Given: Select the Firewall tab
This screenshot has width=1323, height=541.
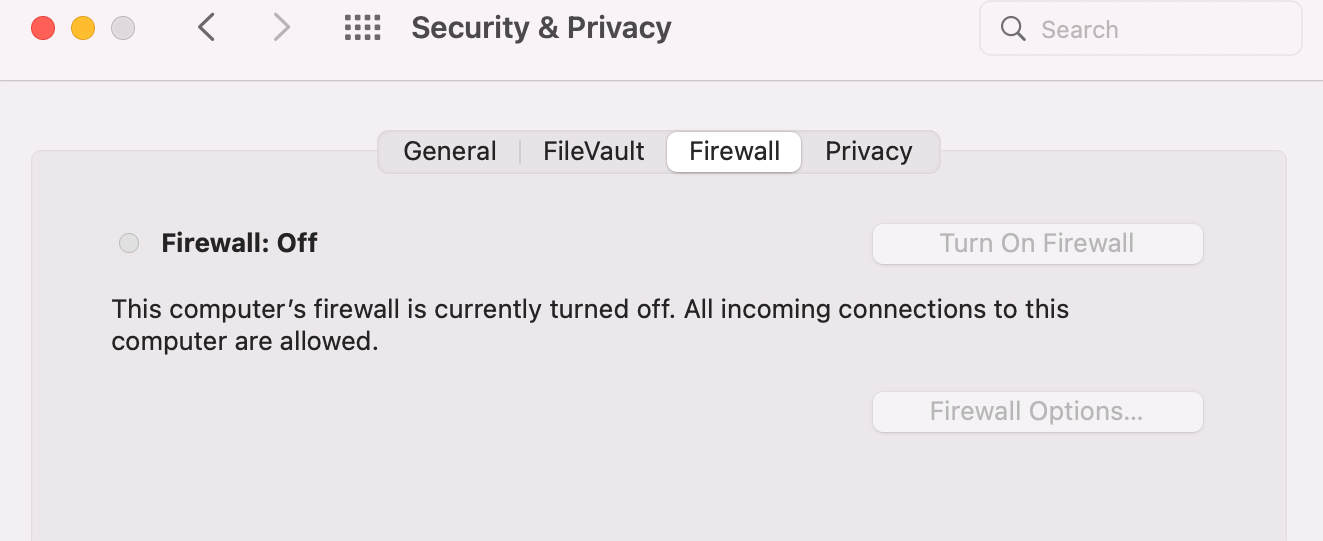Looking at the screenshot, I should coord(735,151).
